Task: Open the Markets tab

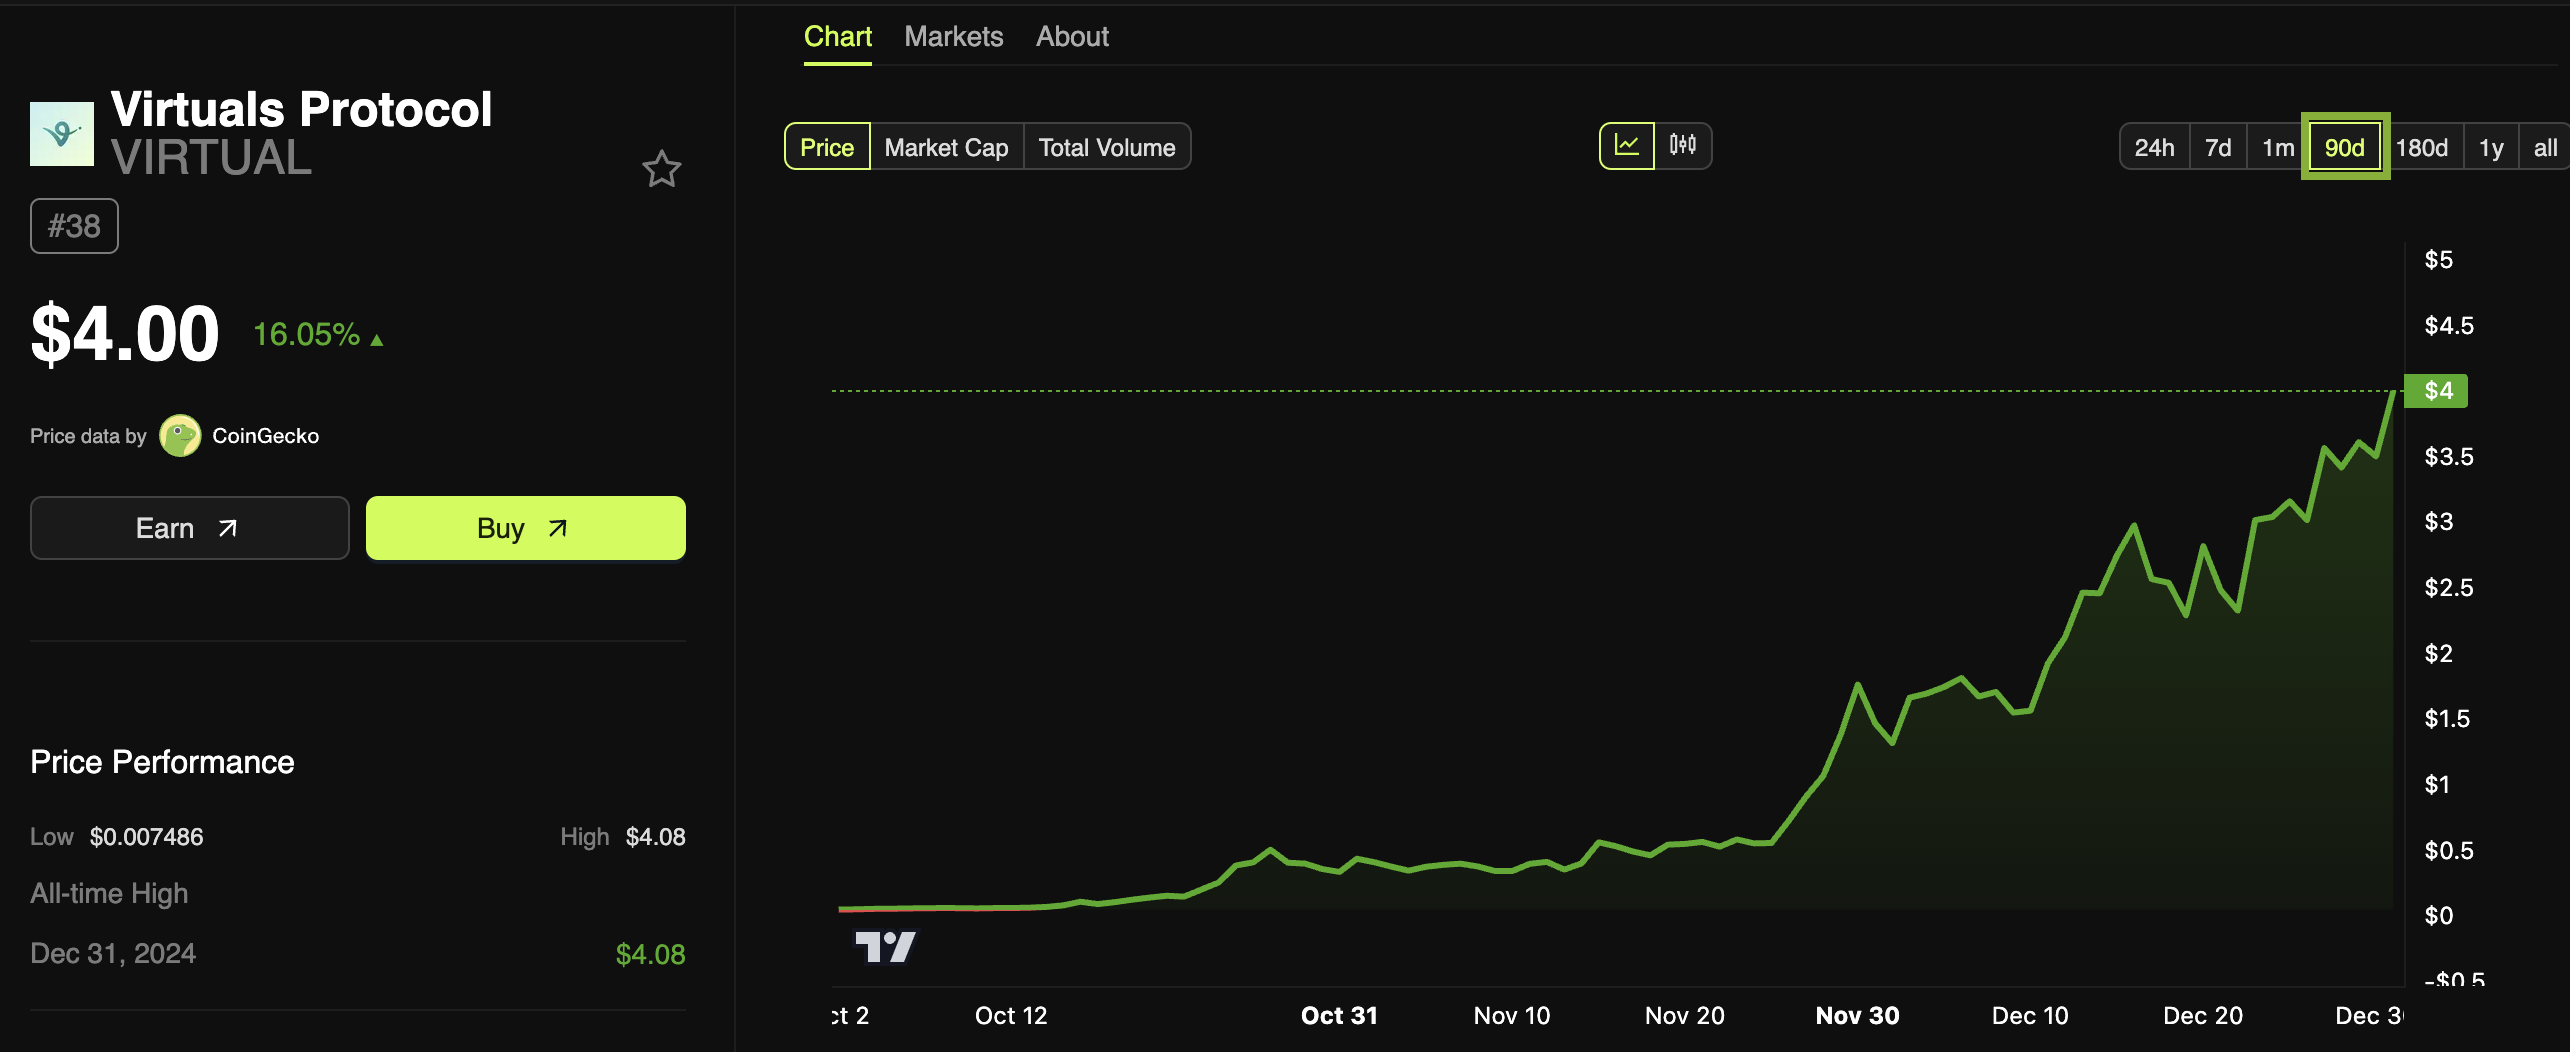Action: (953, 36)
